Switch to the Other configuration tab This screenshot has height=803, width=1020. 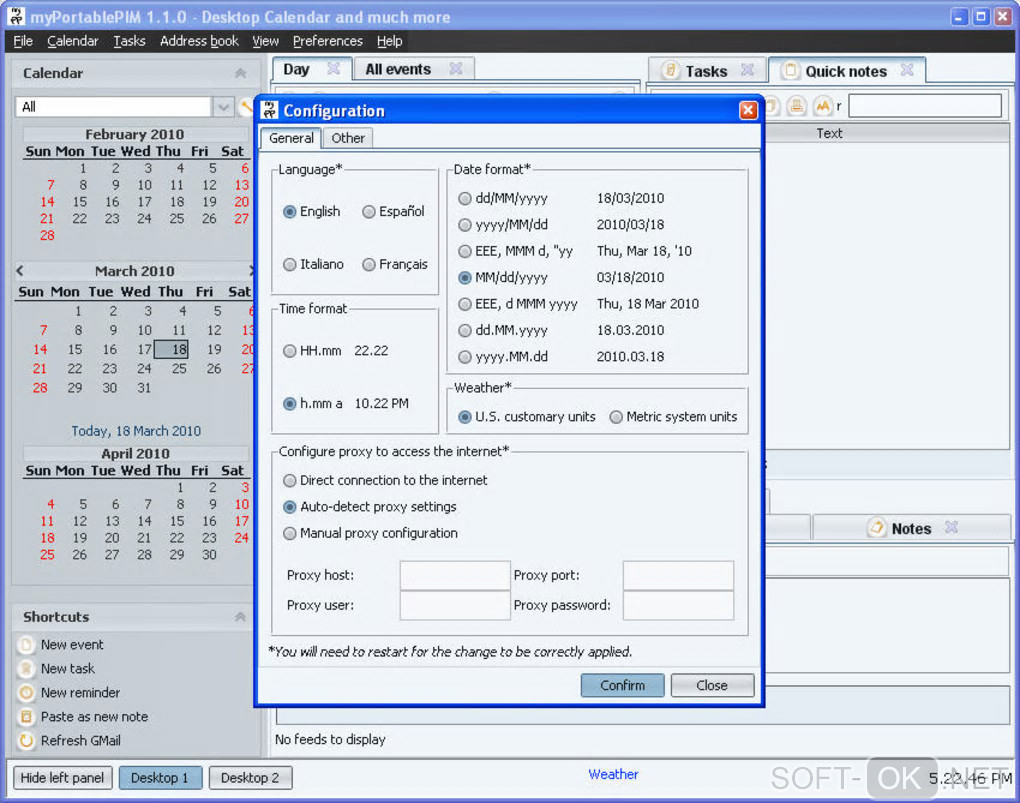[348, 138]
